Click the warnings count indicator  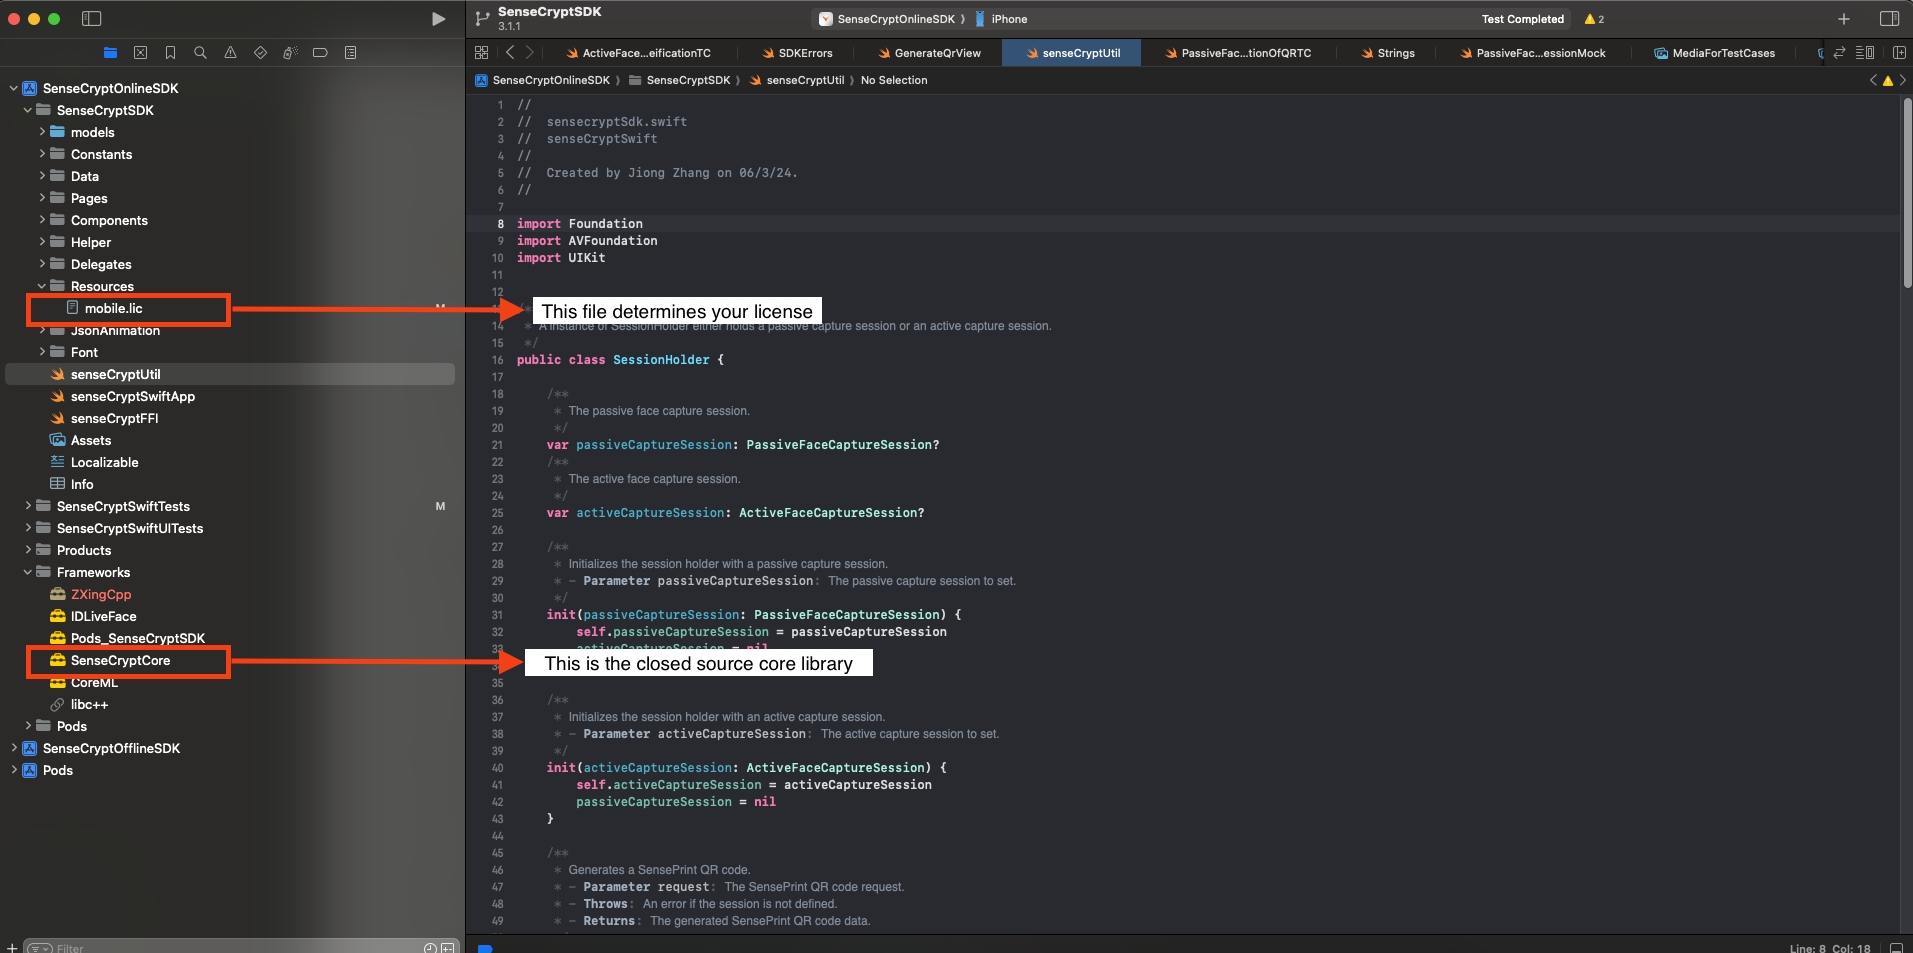tap(1594, 19)
